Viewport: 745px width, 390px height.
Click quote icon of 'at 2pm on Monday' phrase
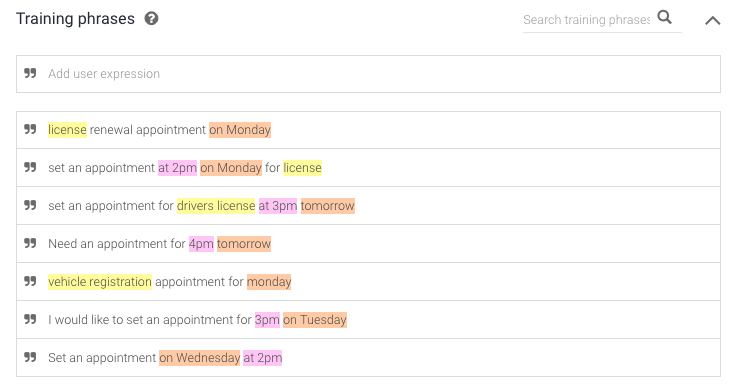click(x=30, y=167)
